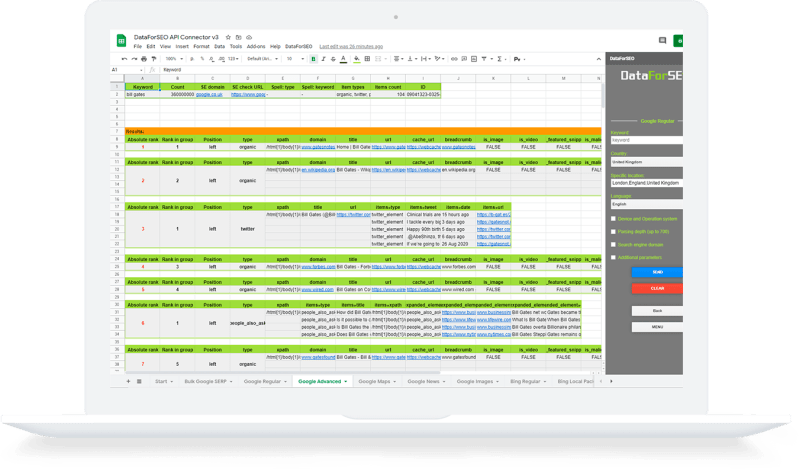799x469 pixels.
Task: Switch to the Google Images sheet tab
Action: [x=477, y=381]
